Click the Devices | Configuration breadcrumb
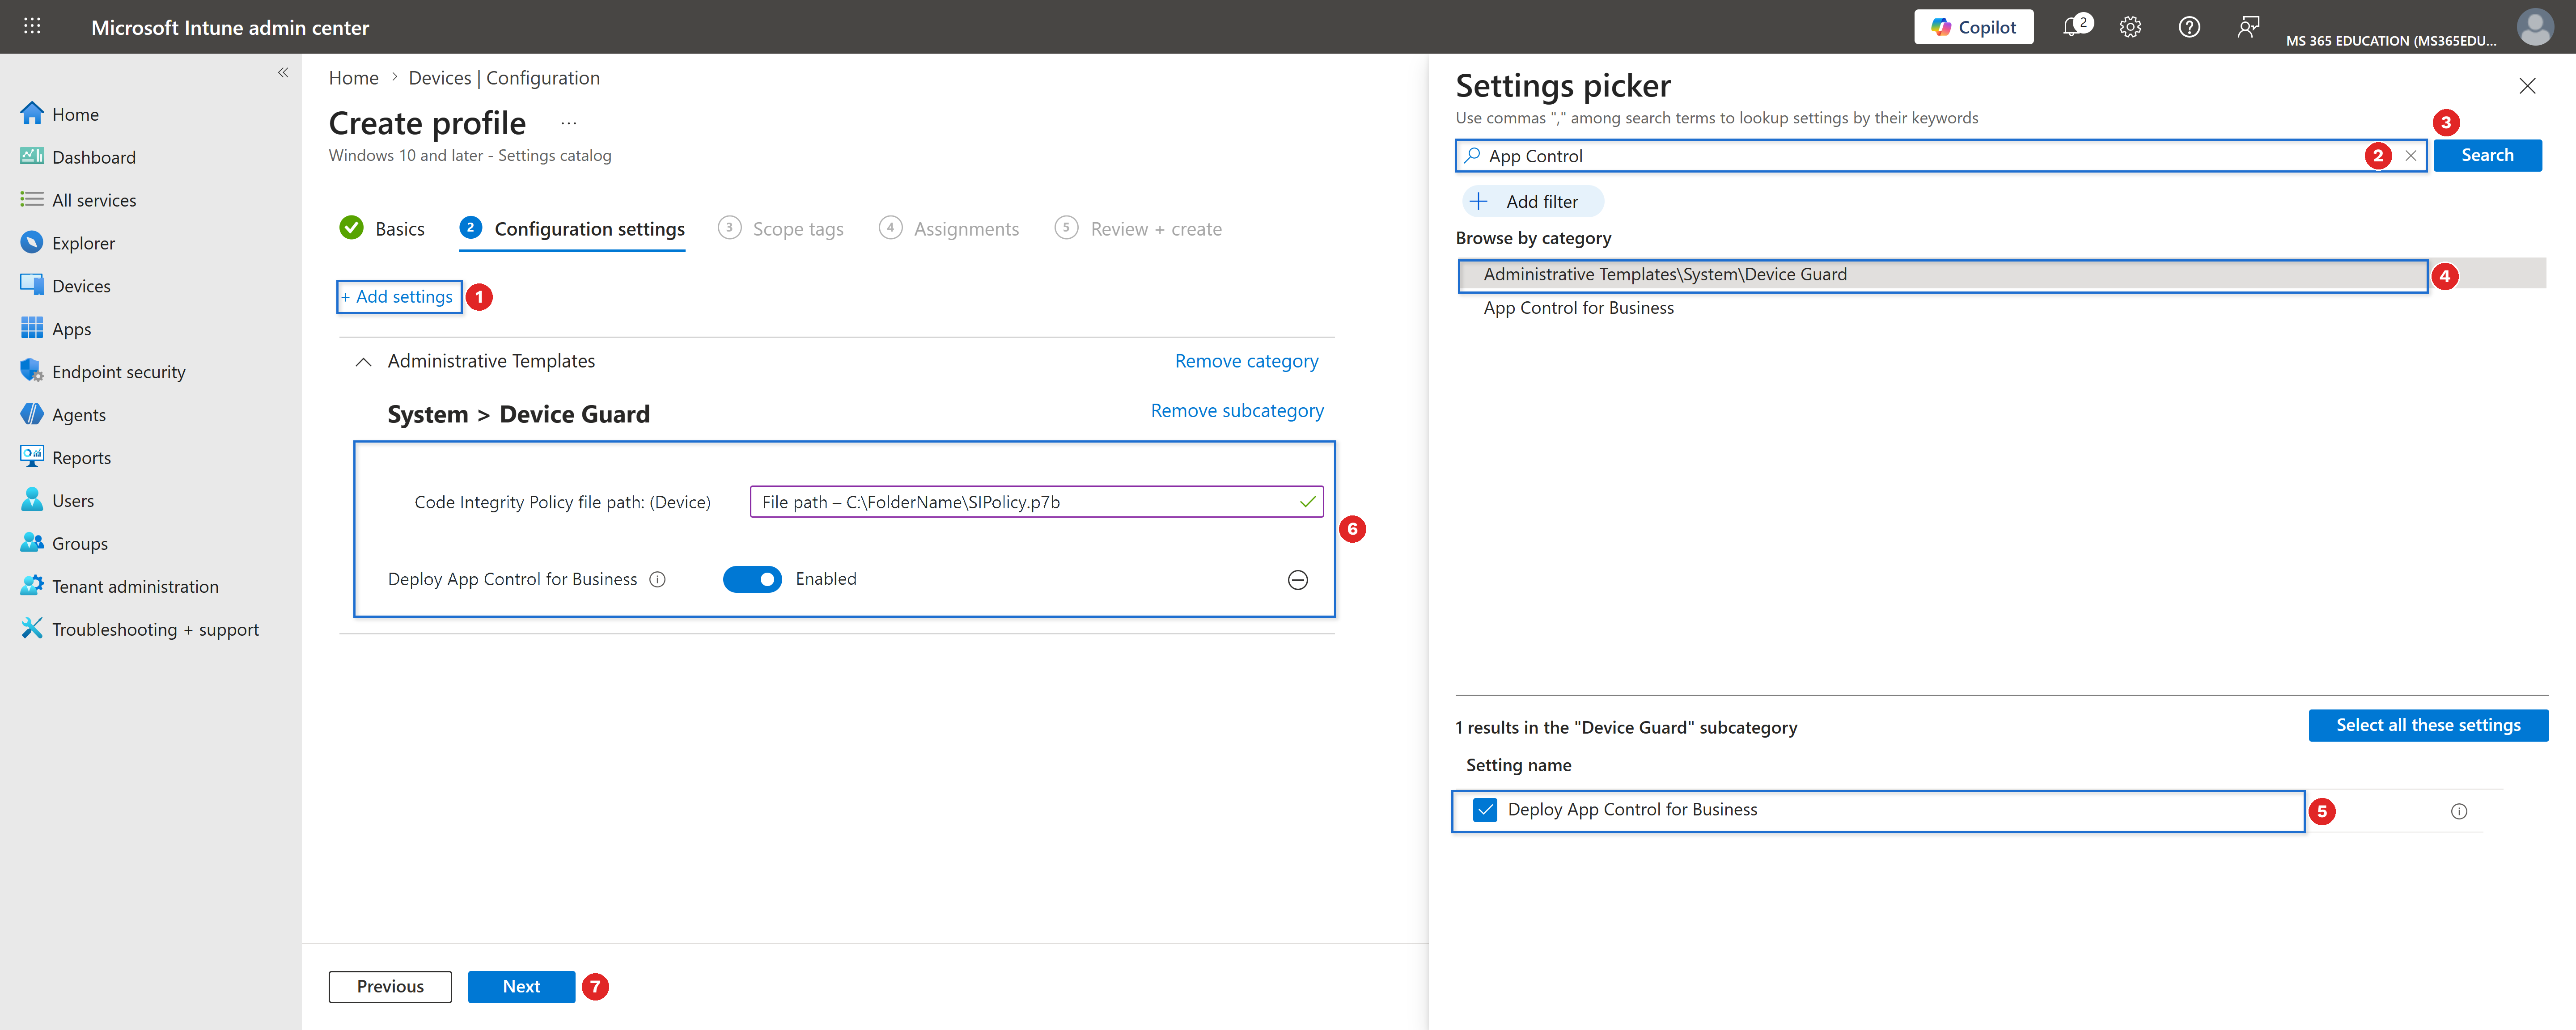 (504, 78)
